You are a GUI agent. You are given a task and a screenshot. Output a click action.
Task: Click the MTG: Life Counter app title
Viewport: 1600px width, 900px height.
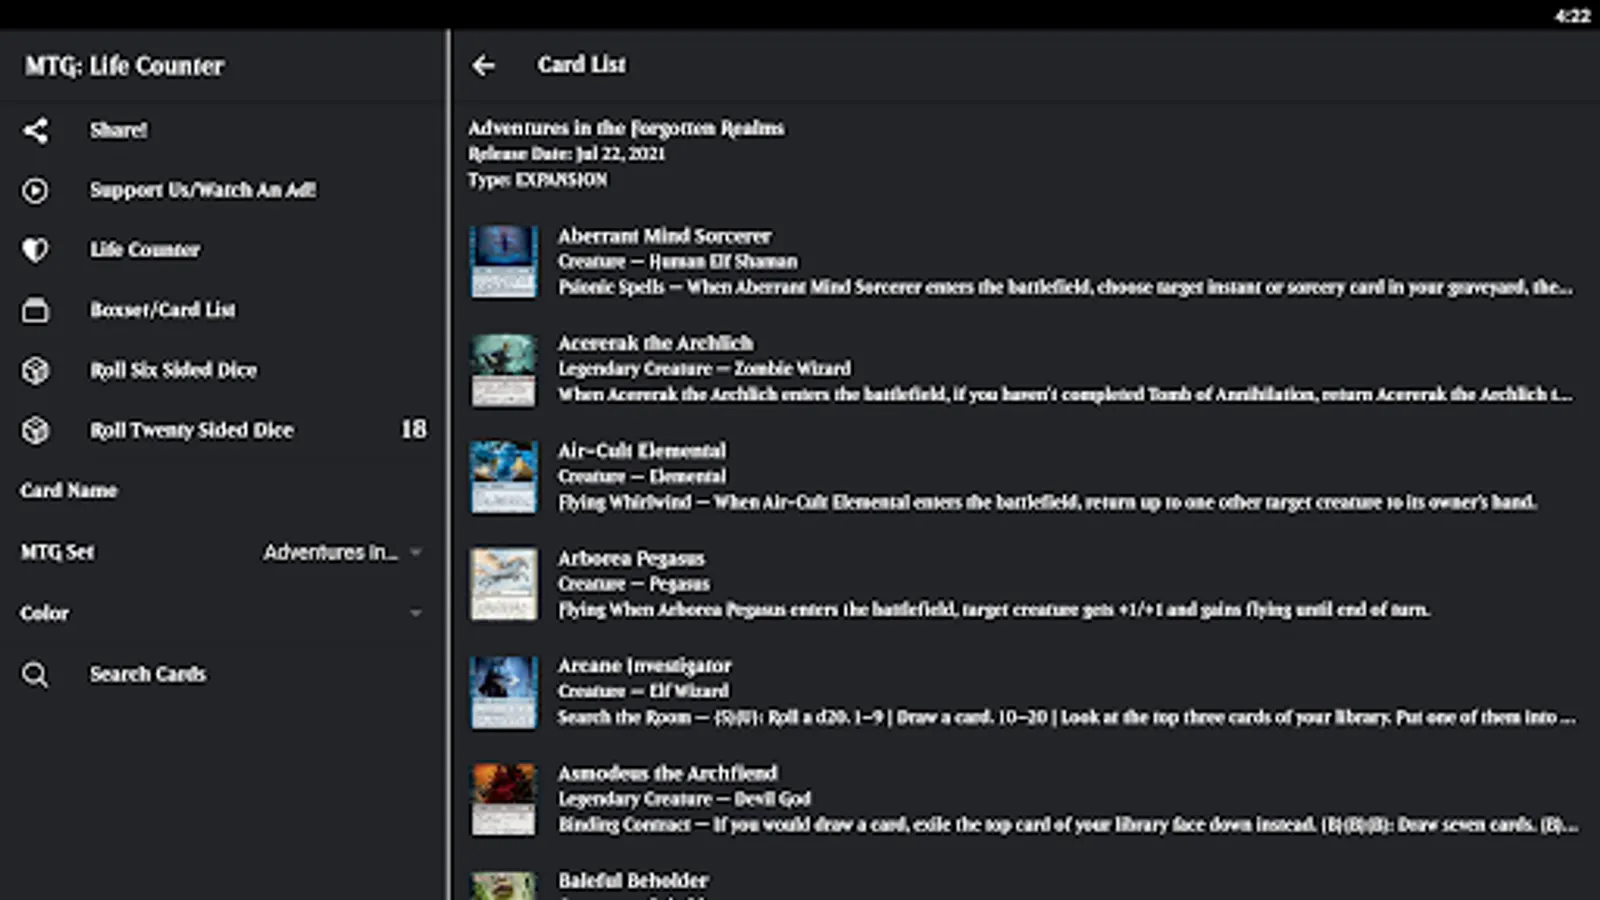(124, 66)
